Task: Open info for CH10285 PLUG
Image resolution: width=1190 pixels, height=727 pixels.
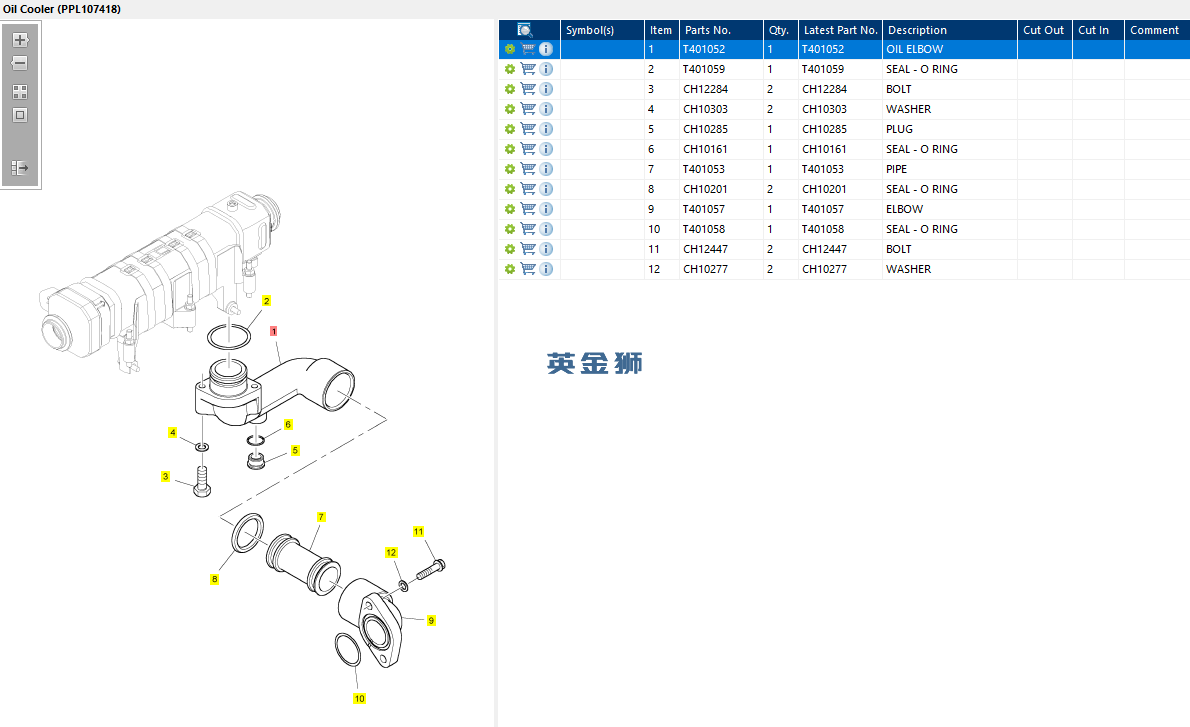Action: (x=546, y=129)
